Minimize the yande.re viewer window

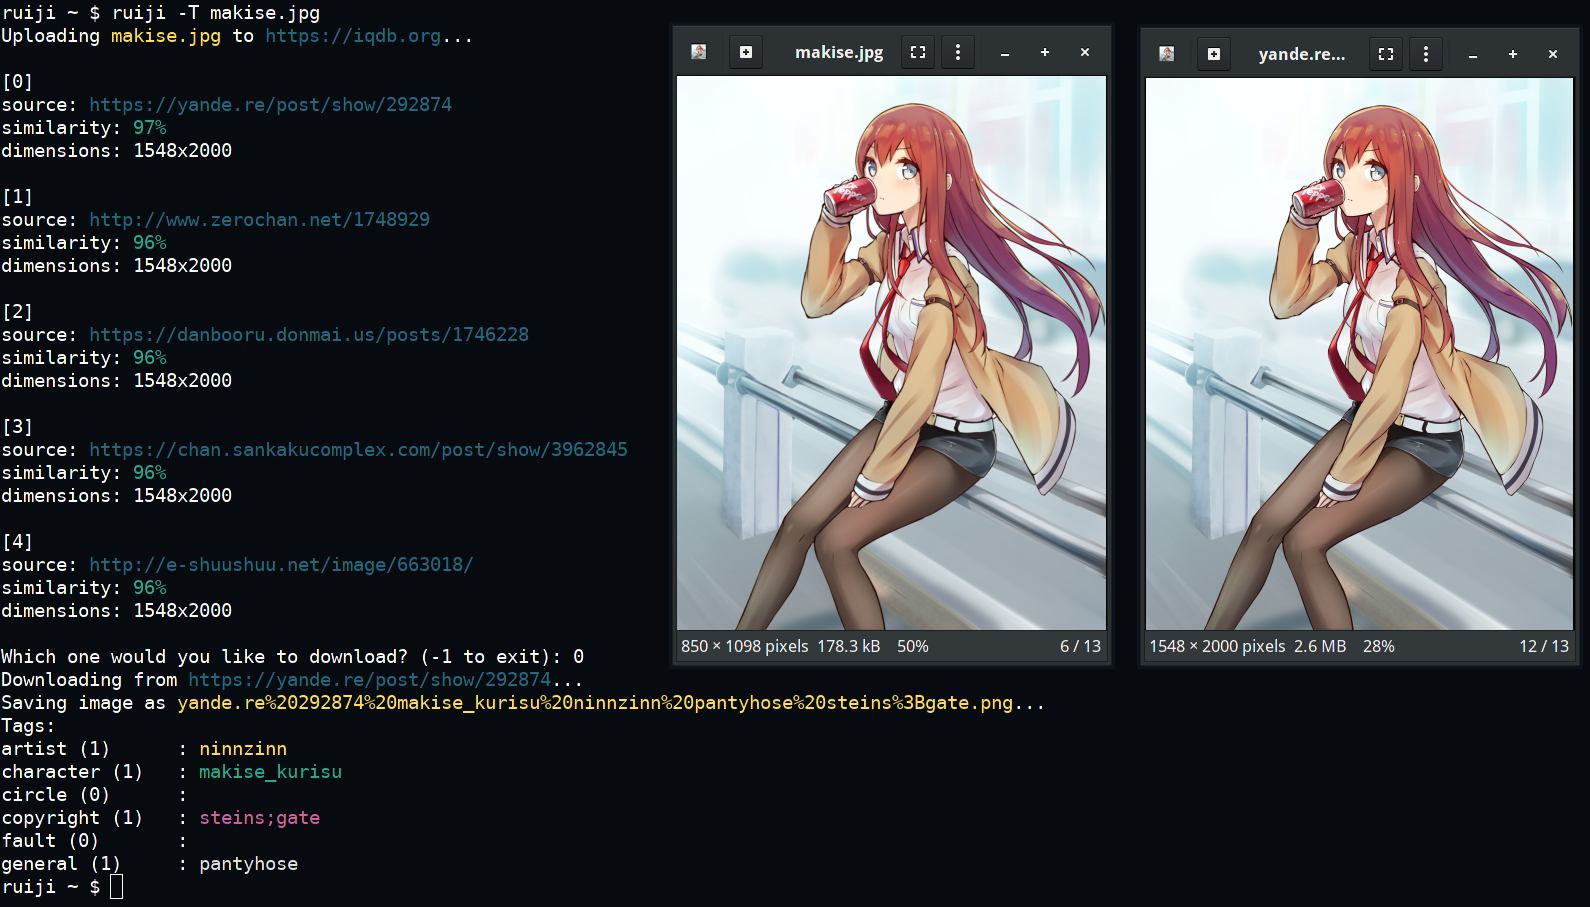pos(1473,55)
